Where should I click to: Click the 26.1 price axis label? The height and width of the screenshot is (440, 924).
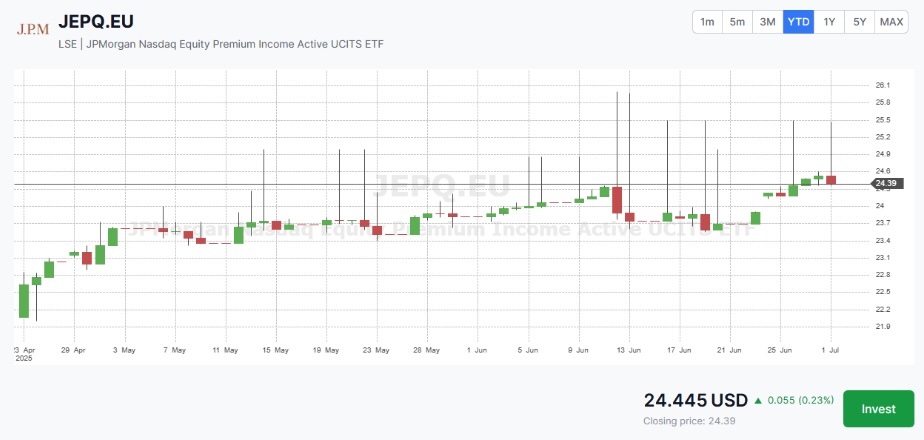click(883, 85)
